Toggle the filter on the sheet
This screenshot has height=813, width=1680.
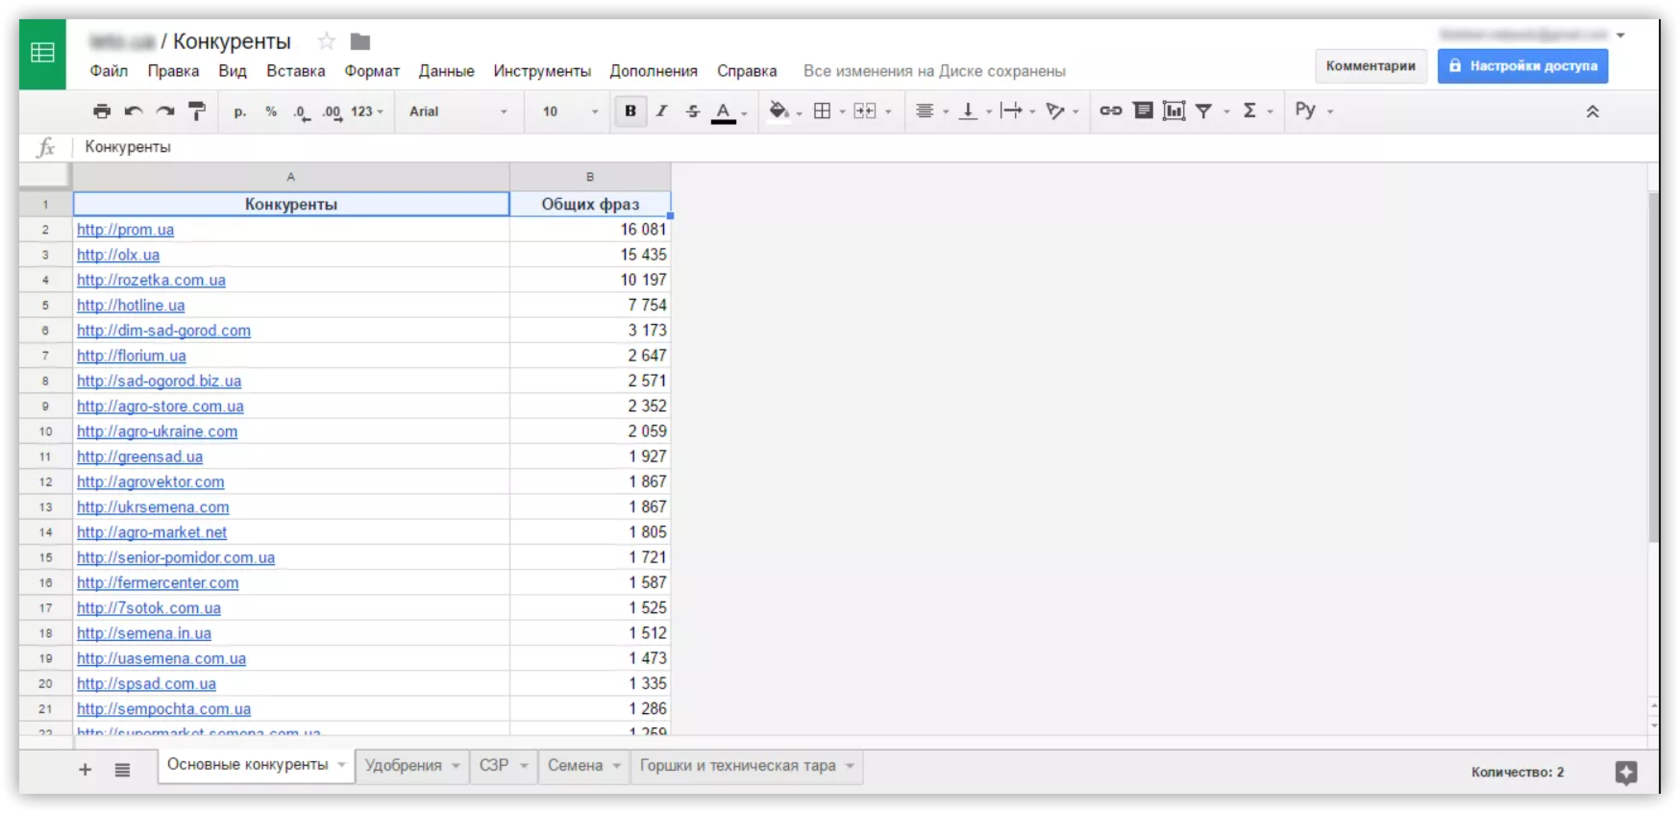click(1204, 111)
